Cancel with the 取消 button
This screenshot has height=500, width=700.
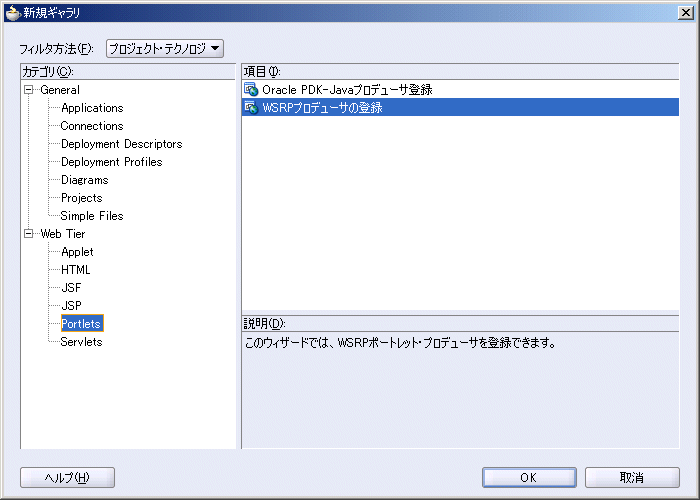[x=632, y=478]
